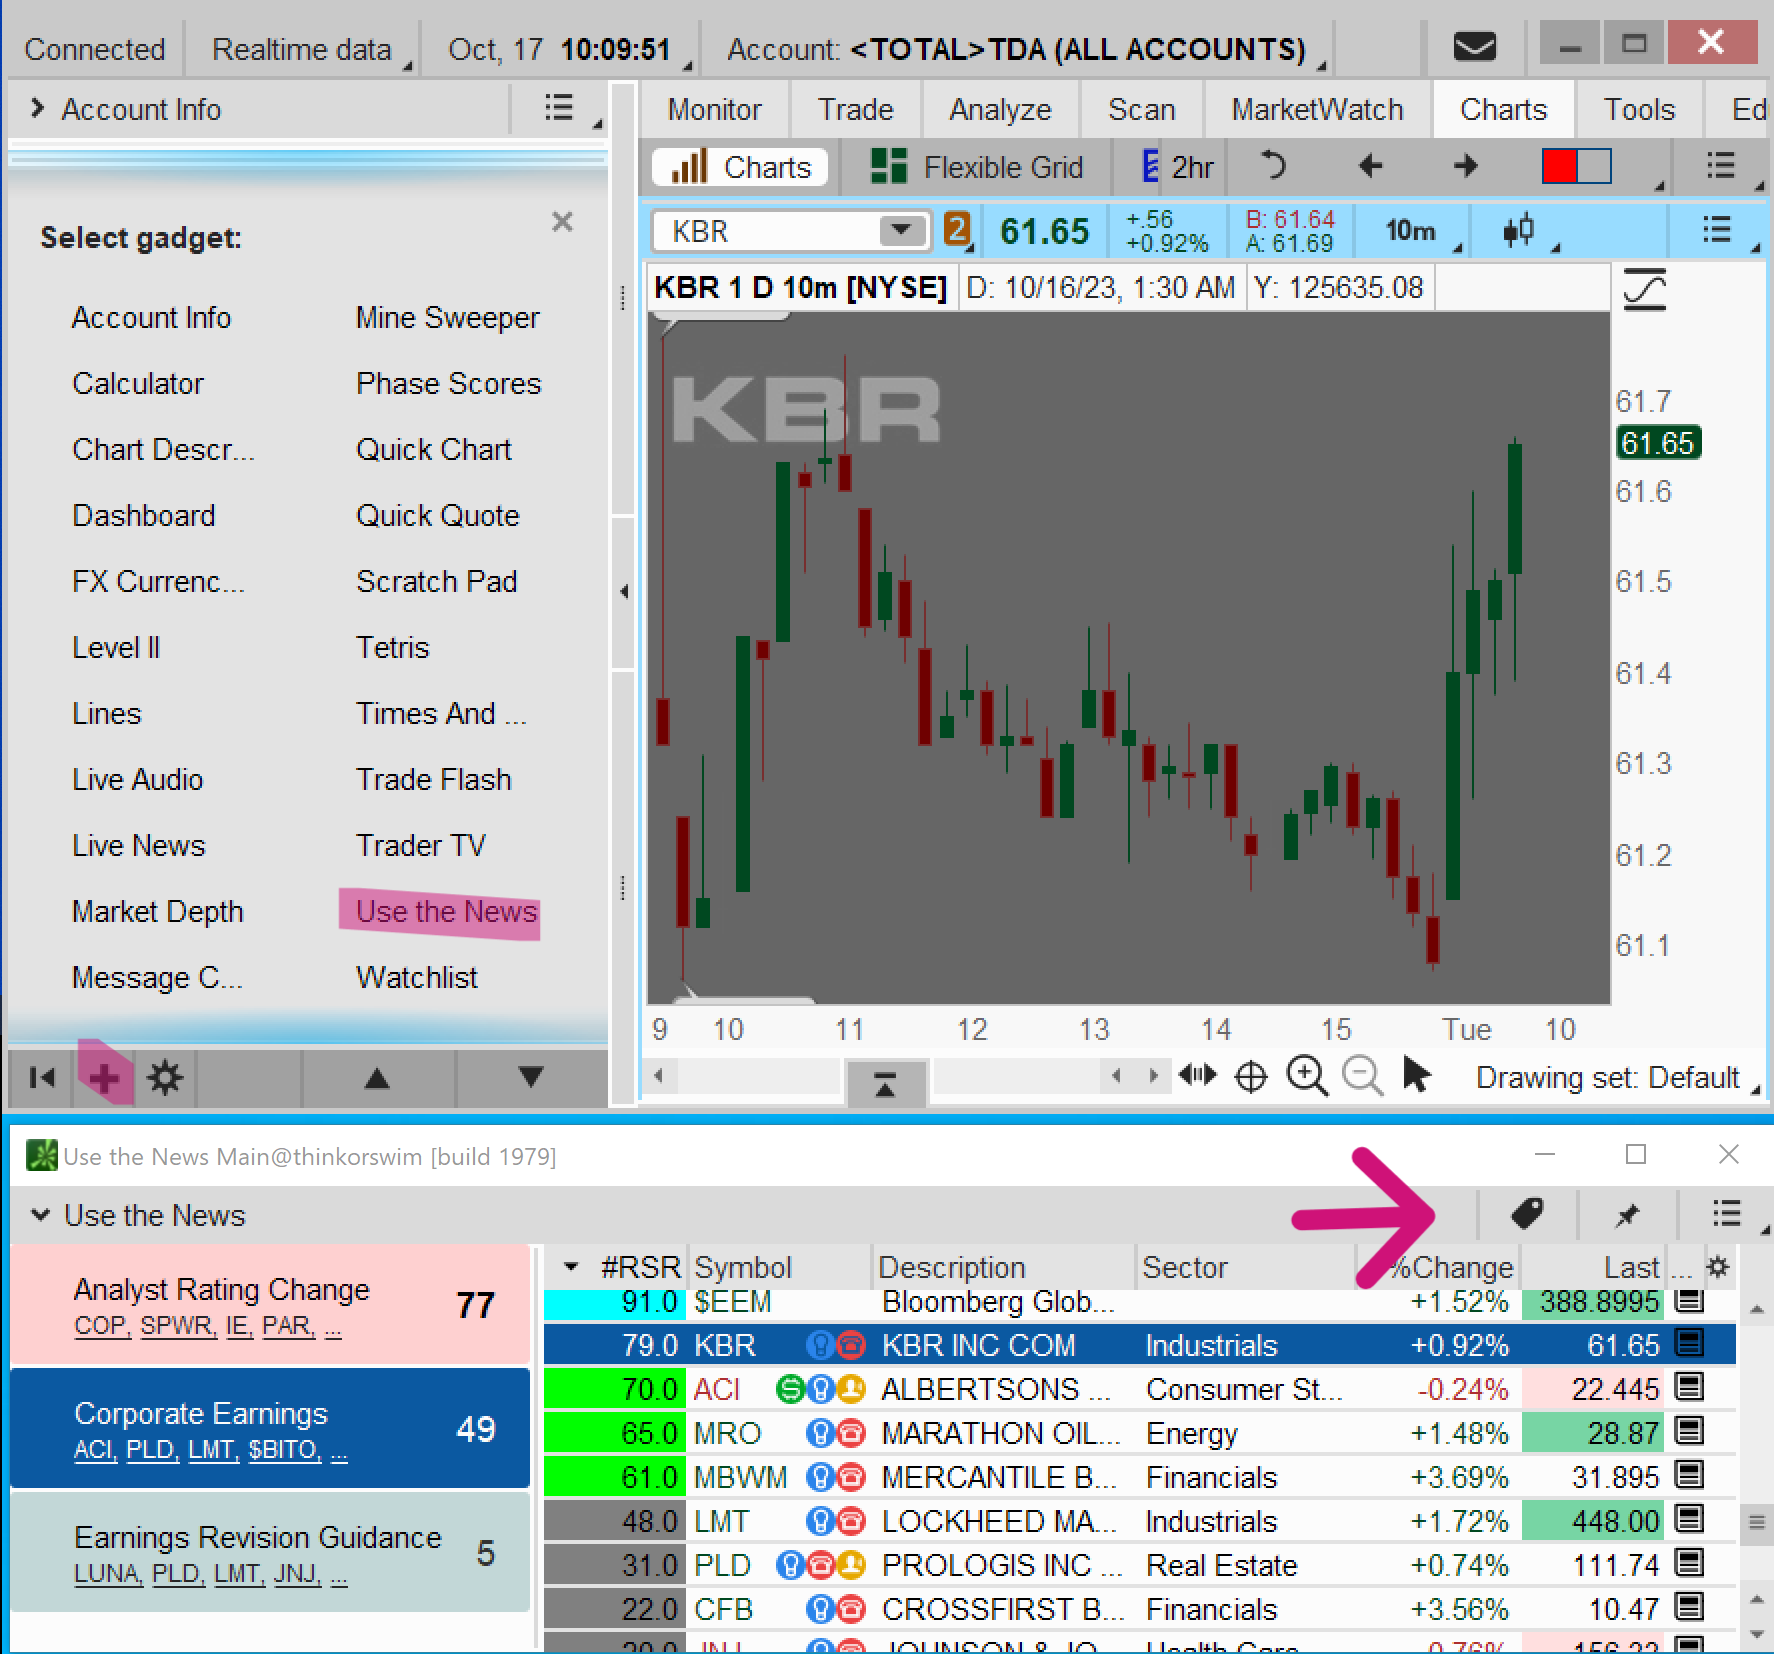Open the row menu icon for KBR
The width and height of the screenshot is (1774, 1654).
[x=1689, y=1343]
